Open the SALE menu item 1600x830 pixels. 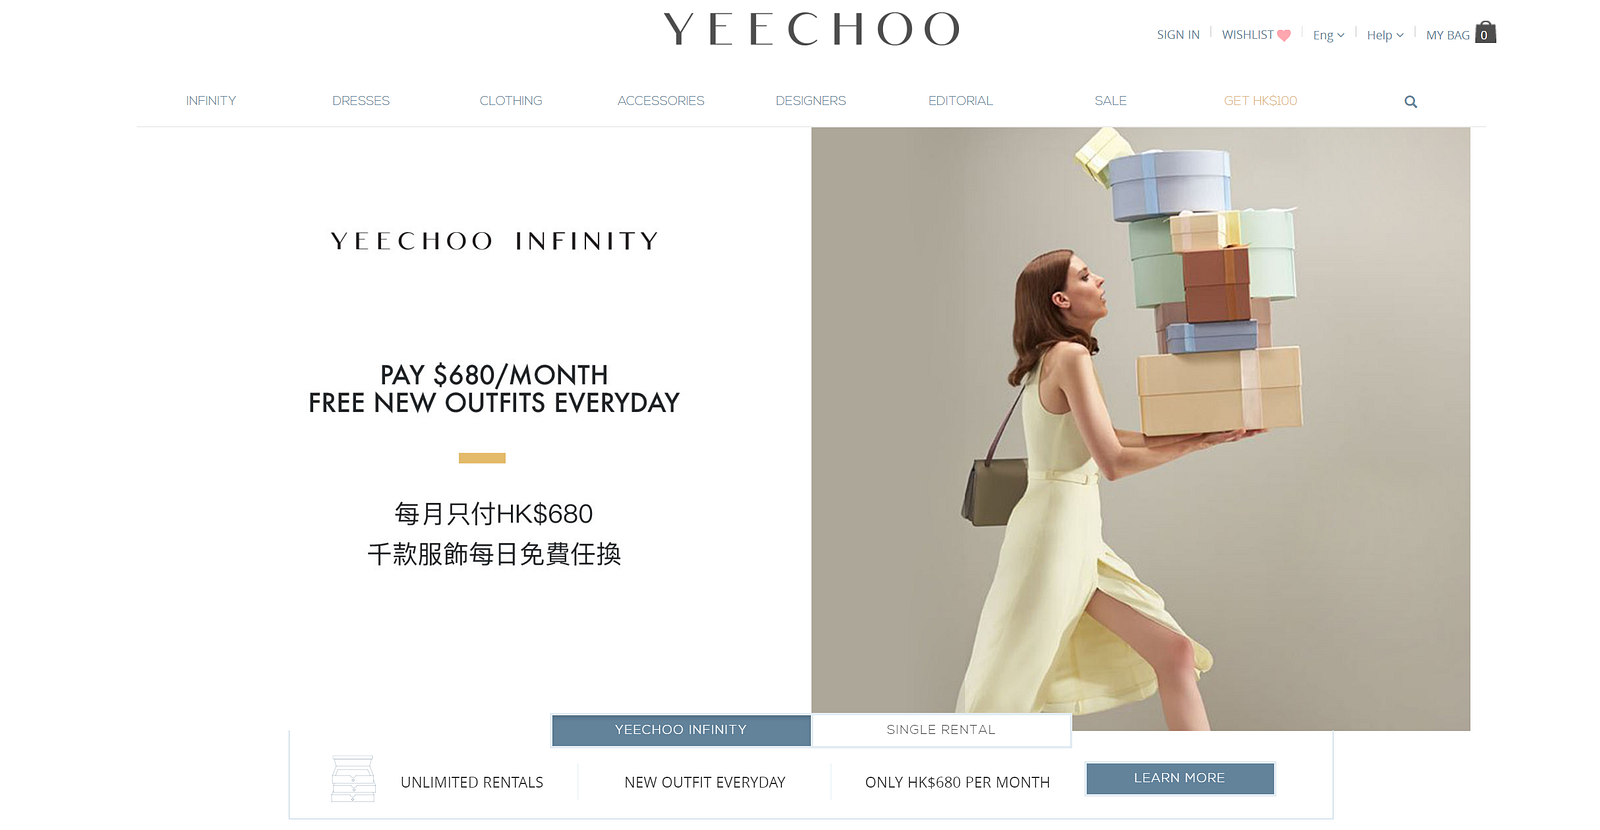pyautogui.click(x=1111, y=101)
